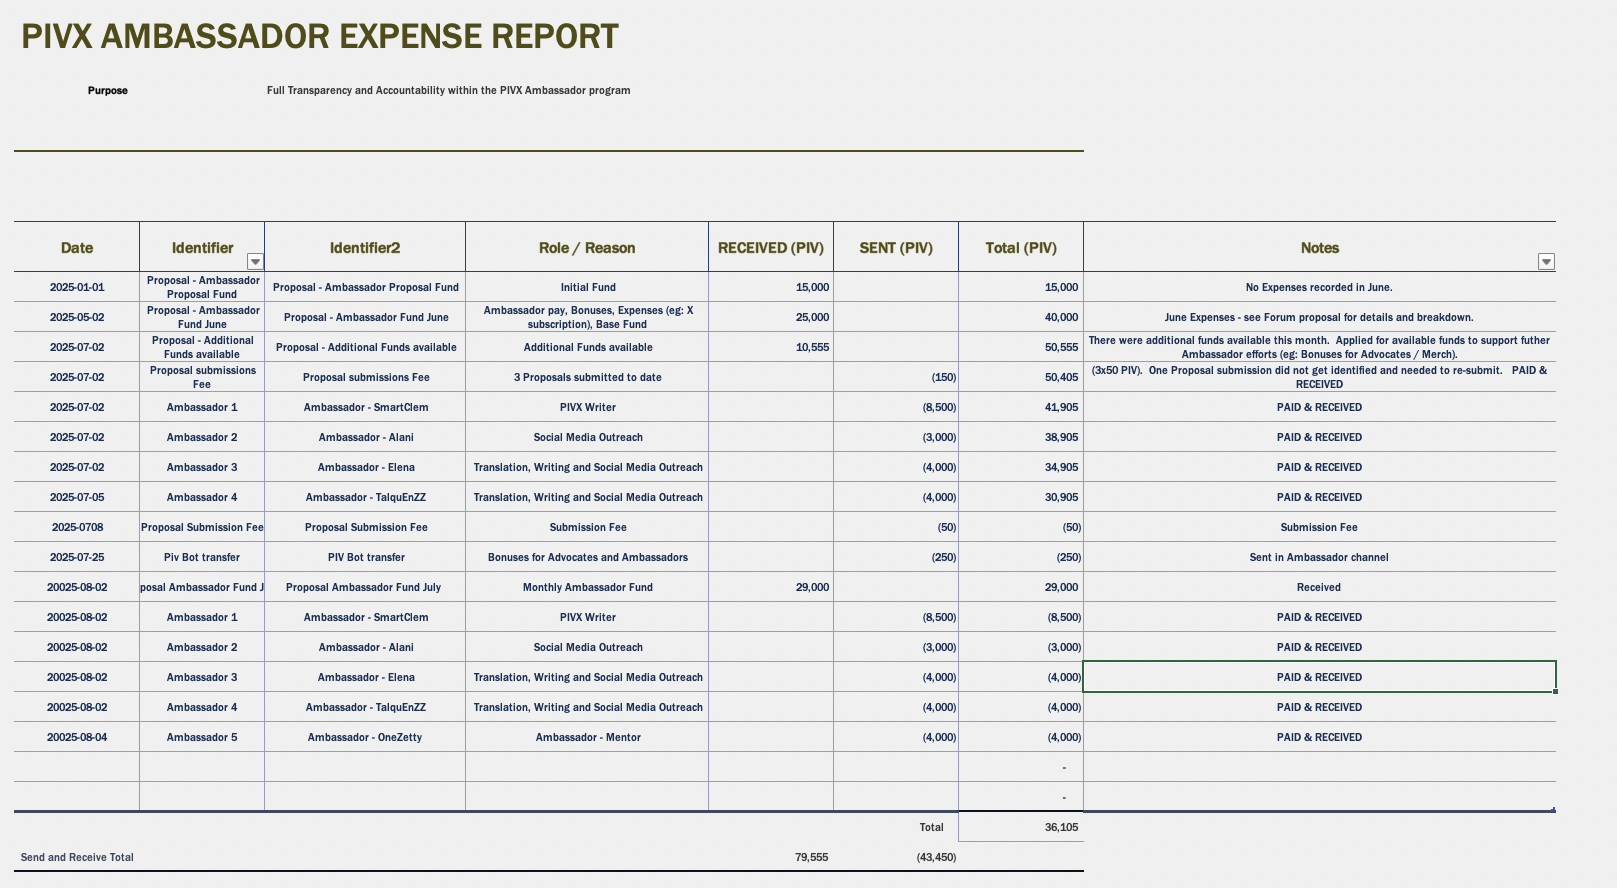Select running total 41,905

(x=1021, y=407)
